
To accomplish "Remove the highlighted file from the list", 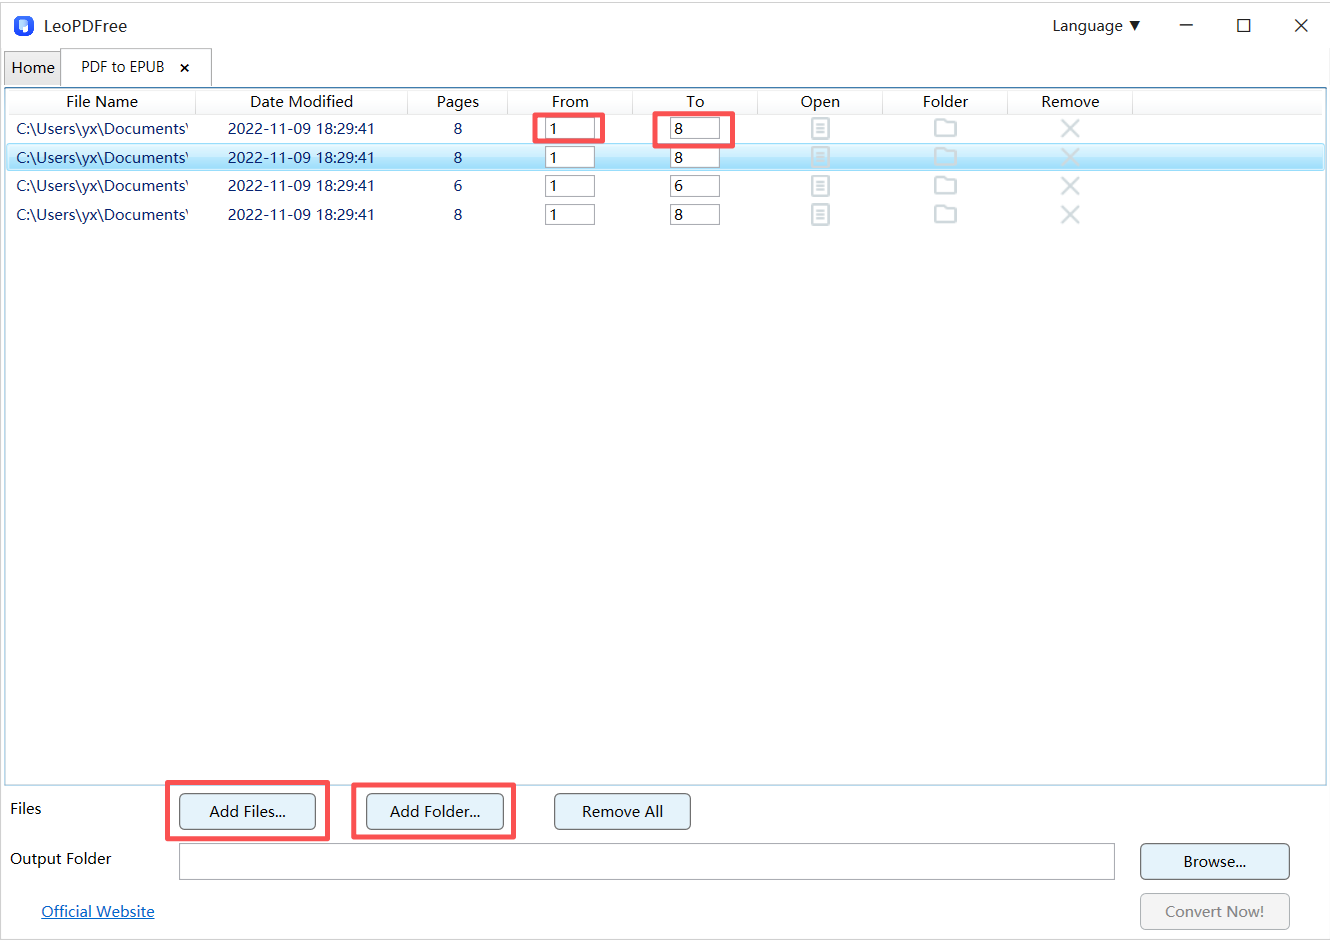I will (1070, 157).
